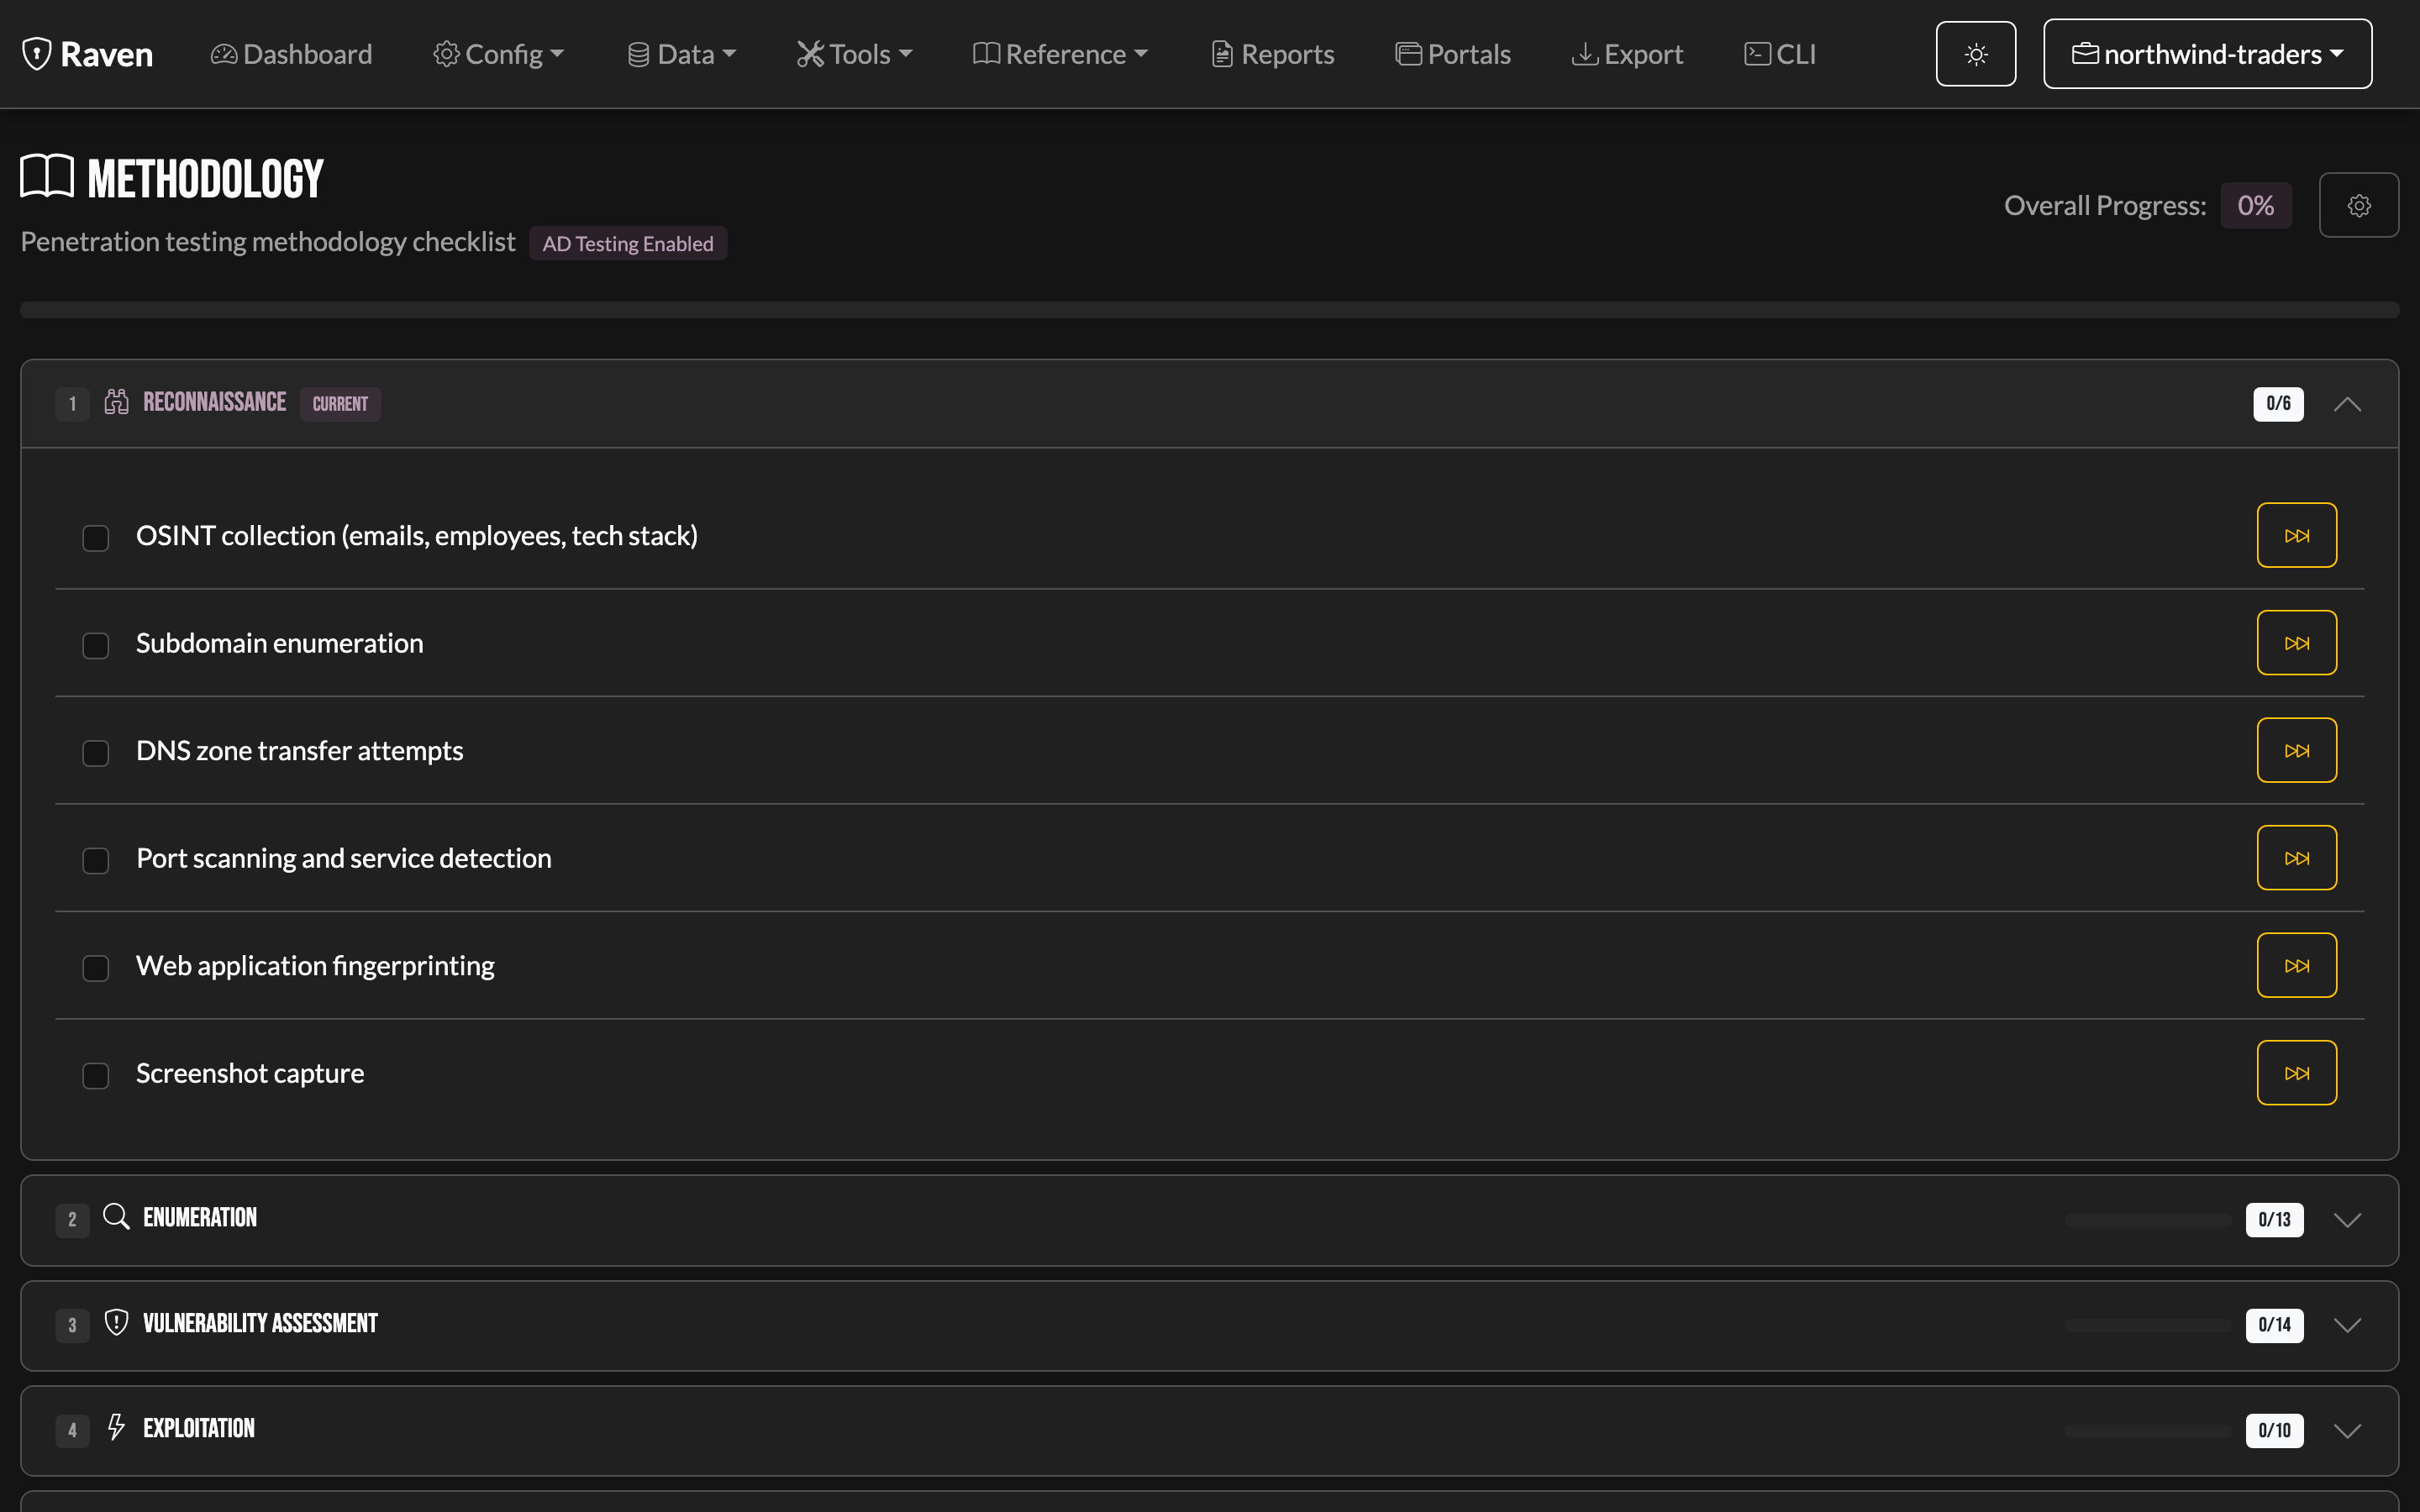Click the overall progress bar
The height and width of the screenshot is (1512, 2420).
pyautogui.click(x=1209, y=310)
